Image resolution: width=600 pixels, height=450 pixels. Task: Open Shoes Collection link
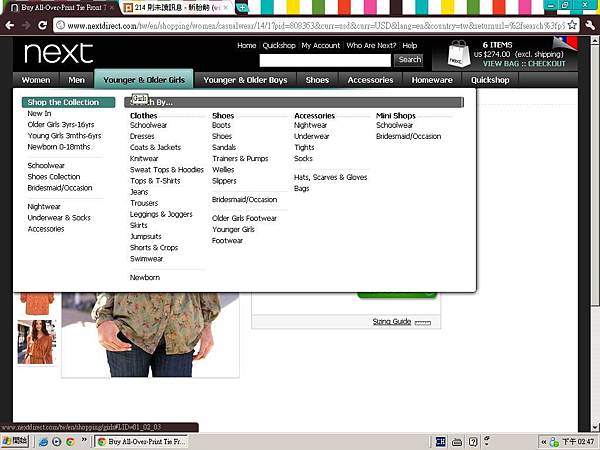(54, 177)
